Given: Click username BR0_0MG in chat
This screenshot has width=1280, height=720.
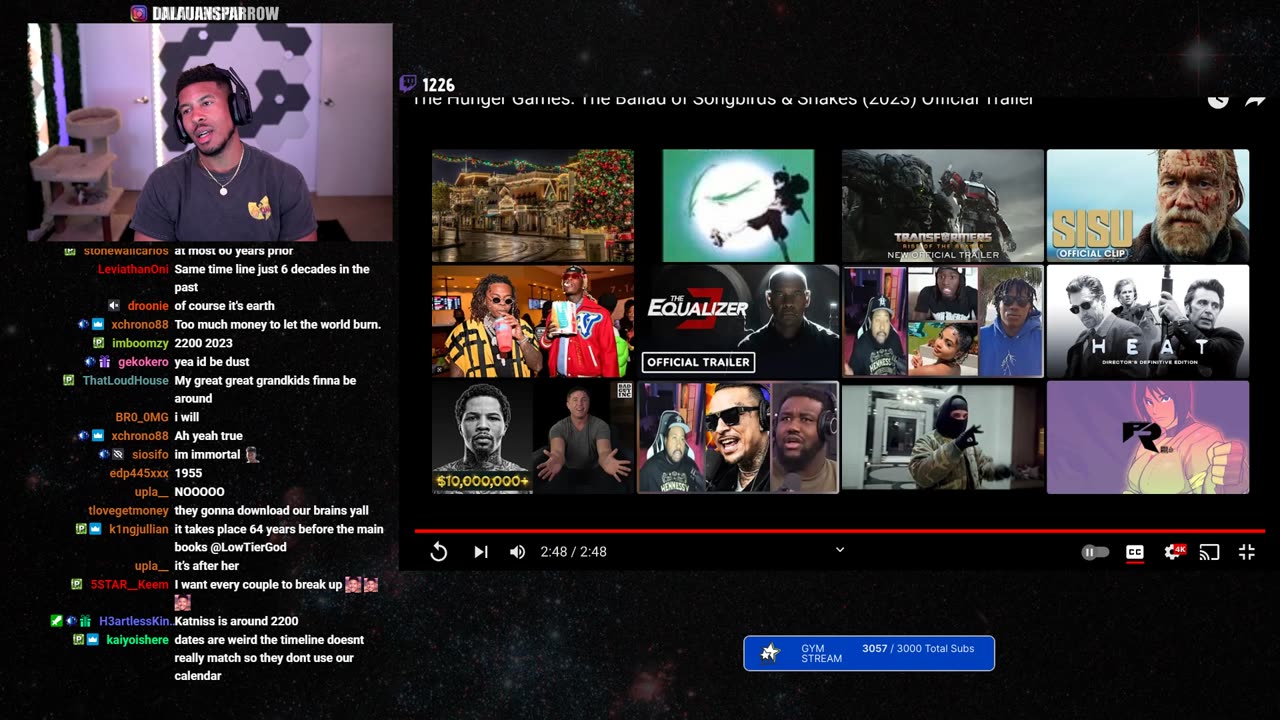Looking at the screenshot, I should point(142,417).
